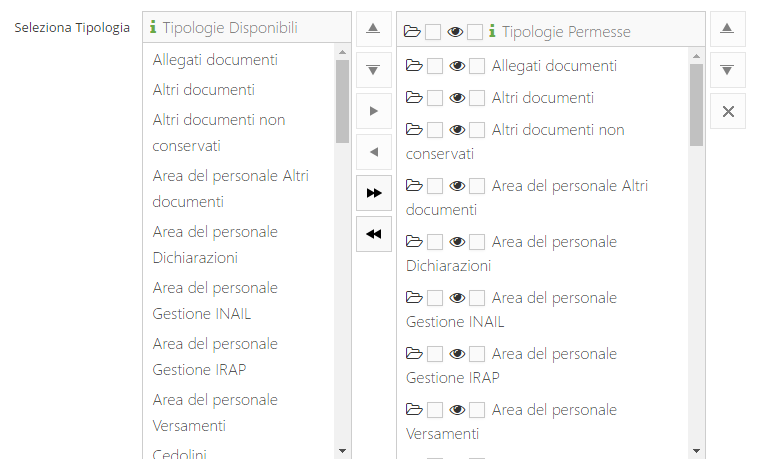The height and width of the screenshot is (459, 784).
Task: Click folder icon of Area del personale Gestione IRAP
Action: click(414, 354)
